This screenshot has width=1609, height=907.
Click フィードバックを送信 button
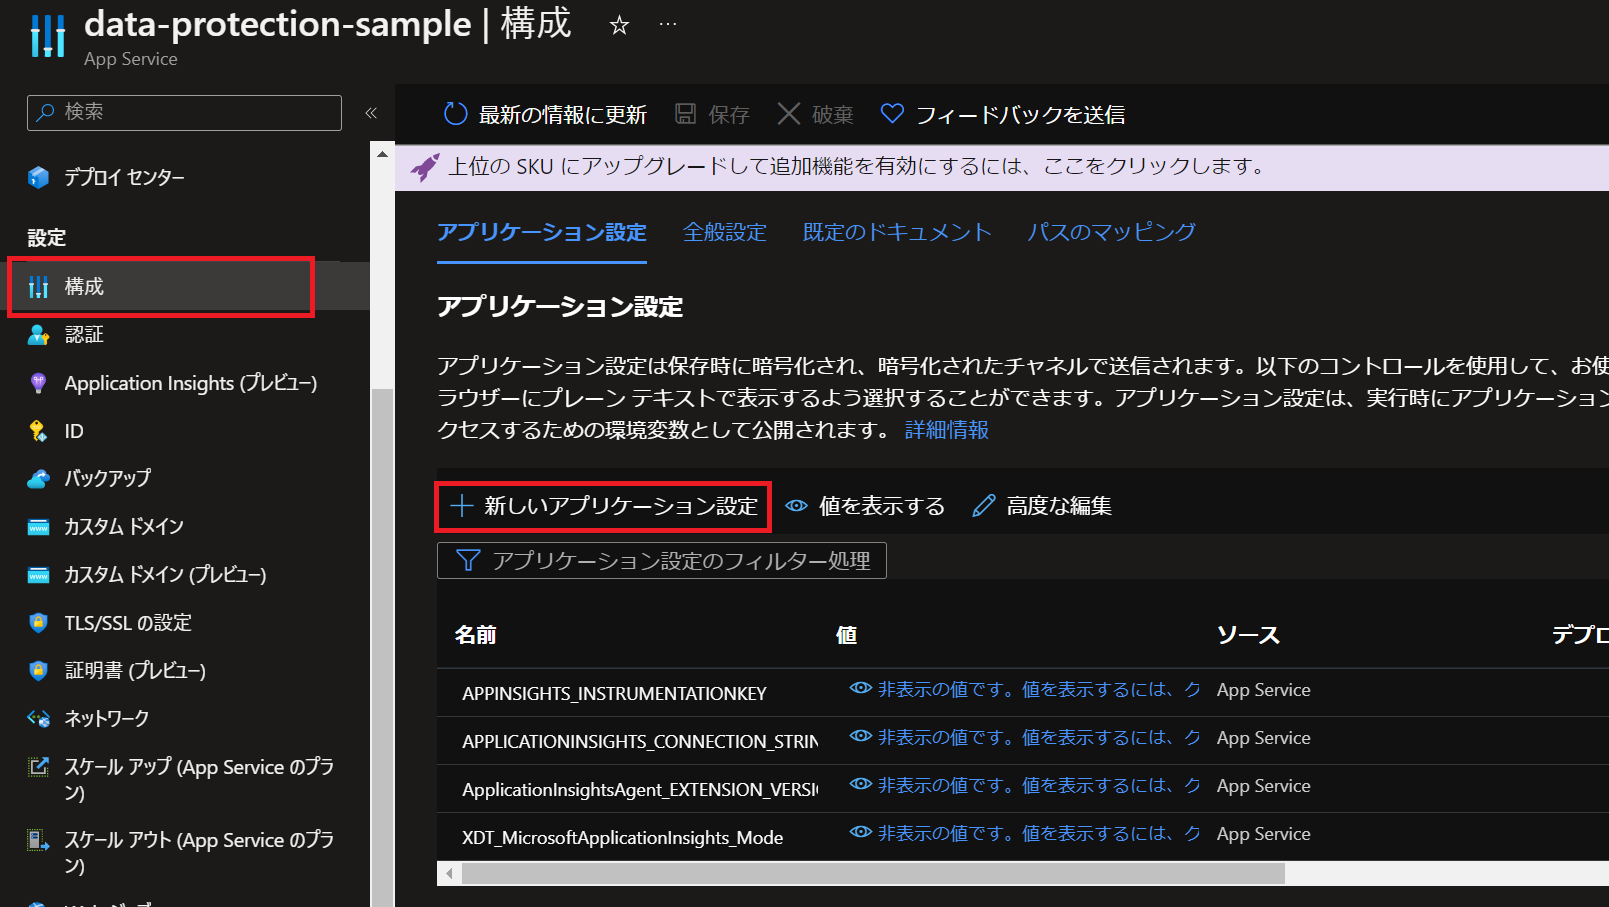[x=1002, y=115]
